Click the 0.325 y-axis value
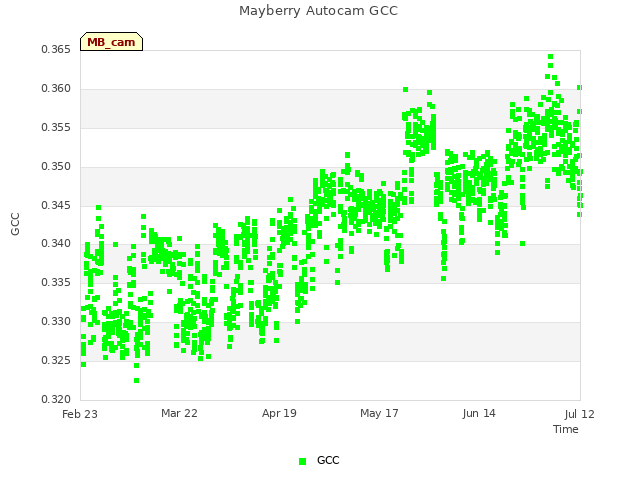The height and width of the screenshot is (480, 640). tap(56, 360)
